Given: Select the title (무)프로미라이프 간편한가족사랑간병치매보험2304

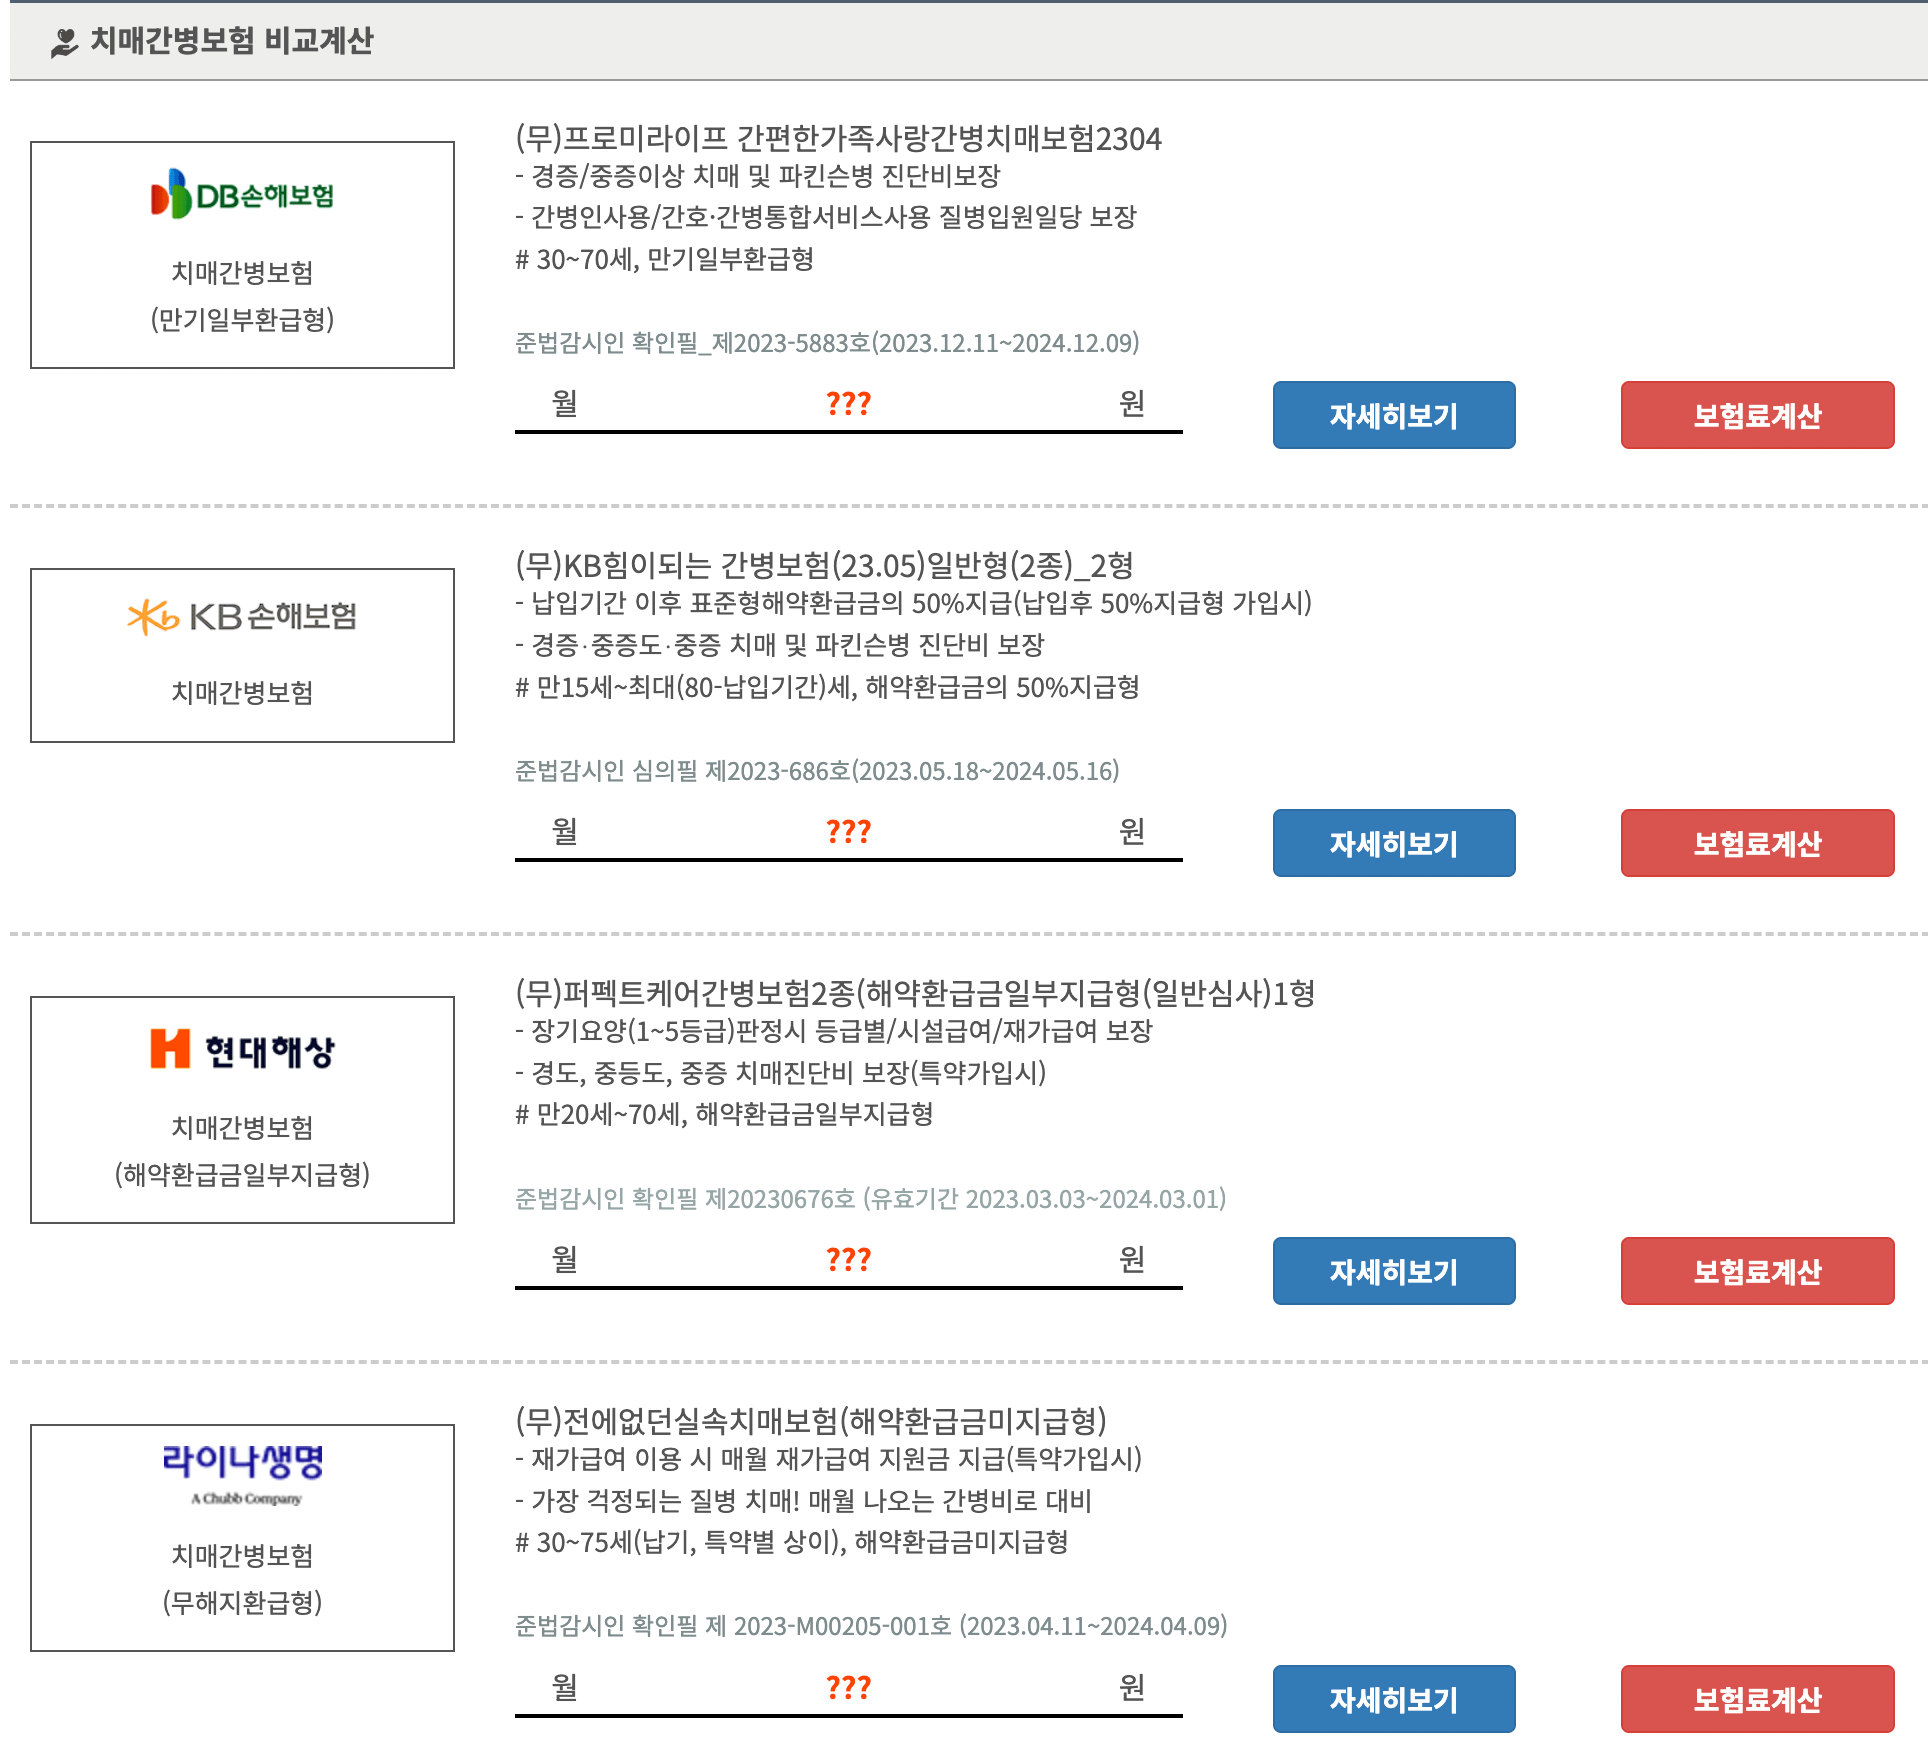Looking at the screenshot, I should pos(838,138).
